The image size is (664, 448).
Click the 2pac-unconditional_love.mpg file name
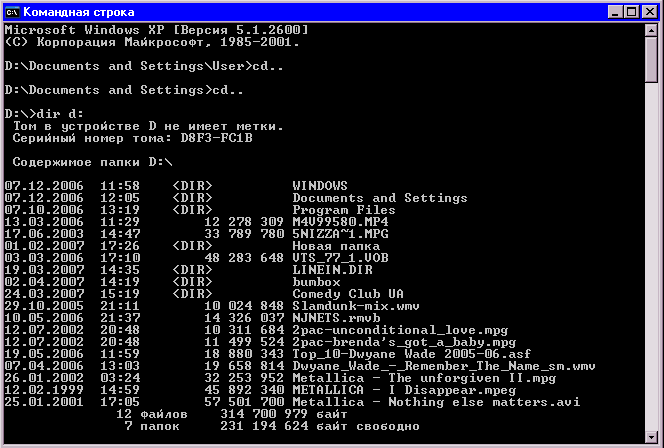click(400, 330)
